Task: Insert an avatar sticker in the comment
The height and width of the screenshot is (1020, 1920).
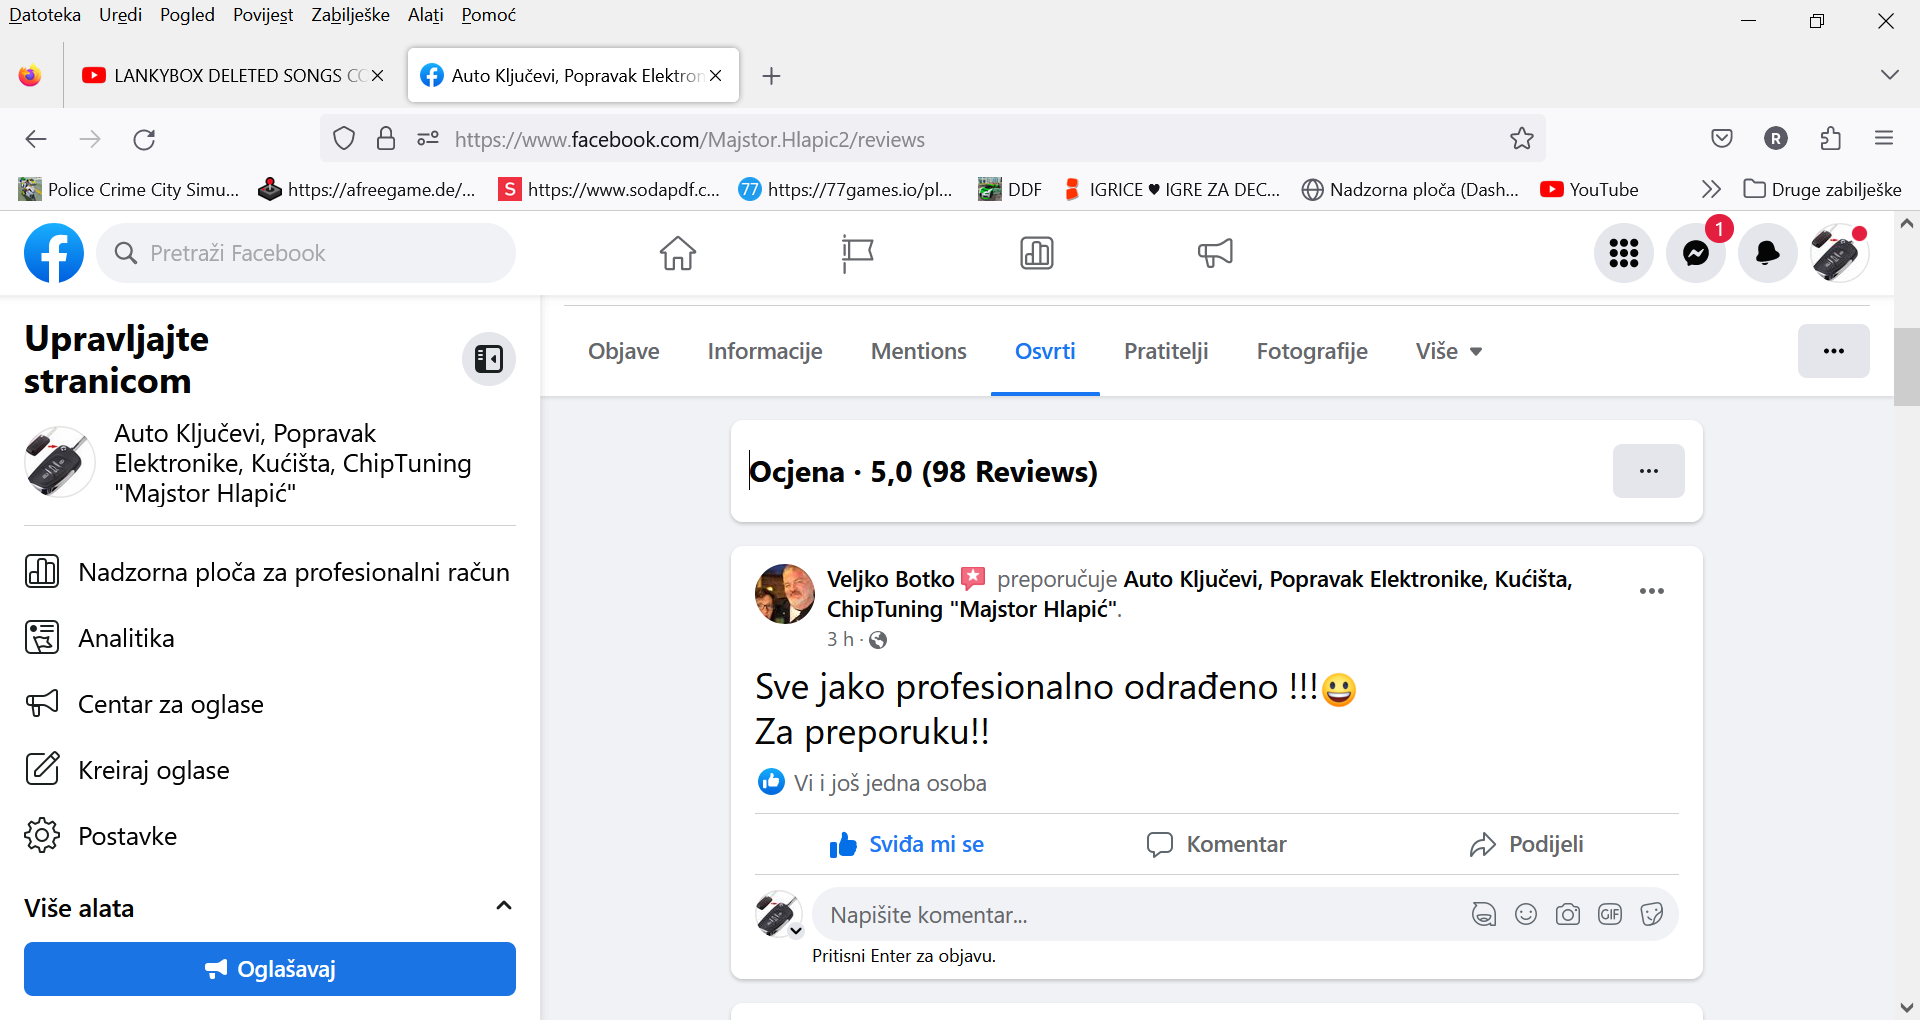Action: coord(1484,914)
